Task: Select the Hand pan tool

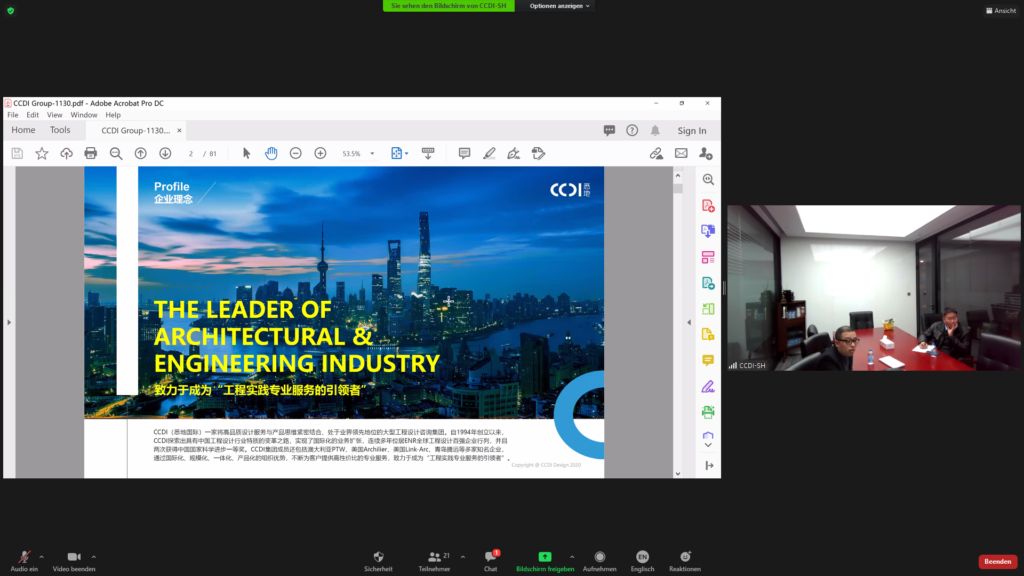Action: pos(271,153)
